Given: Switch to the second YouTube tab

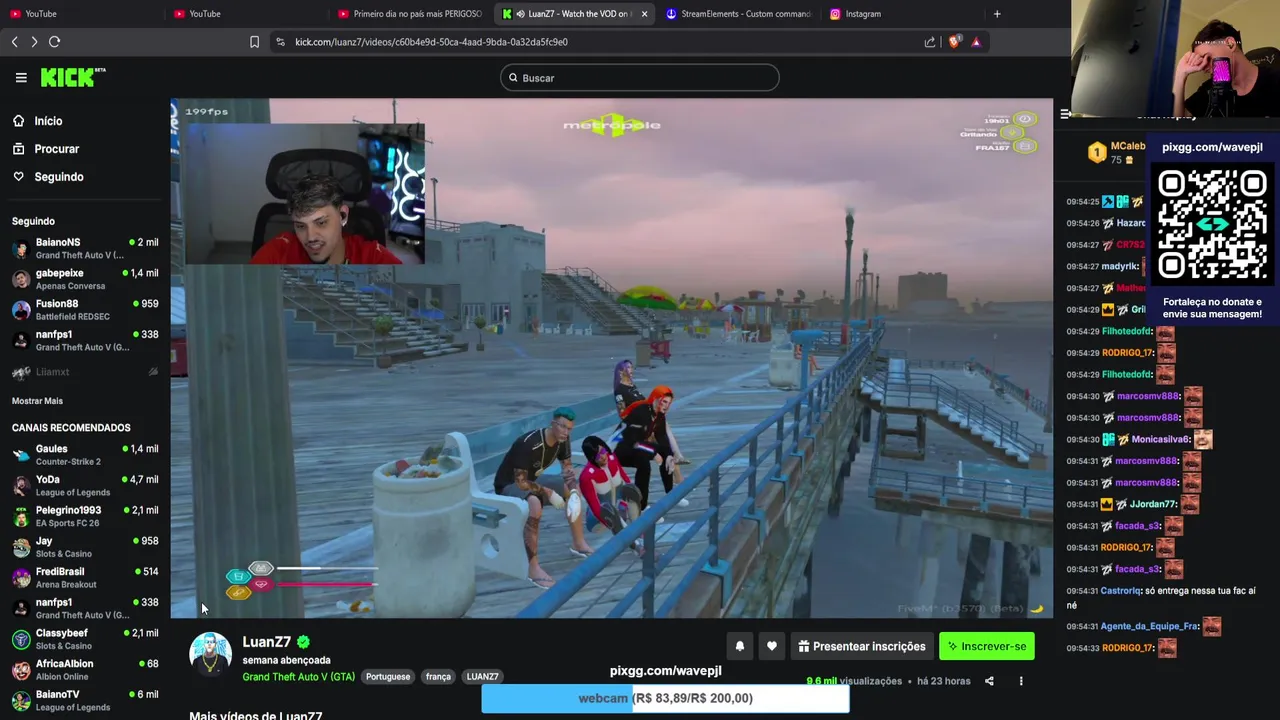Looking at the screenshot, I should click(x=245, y=14).
